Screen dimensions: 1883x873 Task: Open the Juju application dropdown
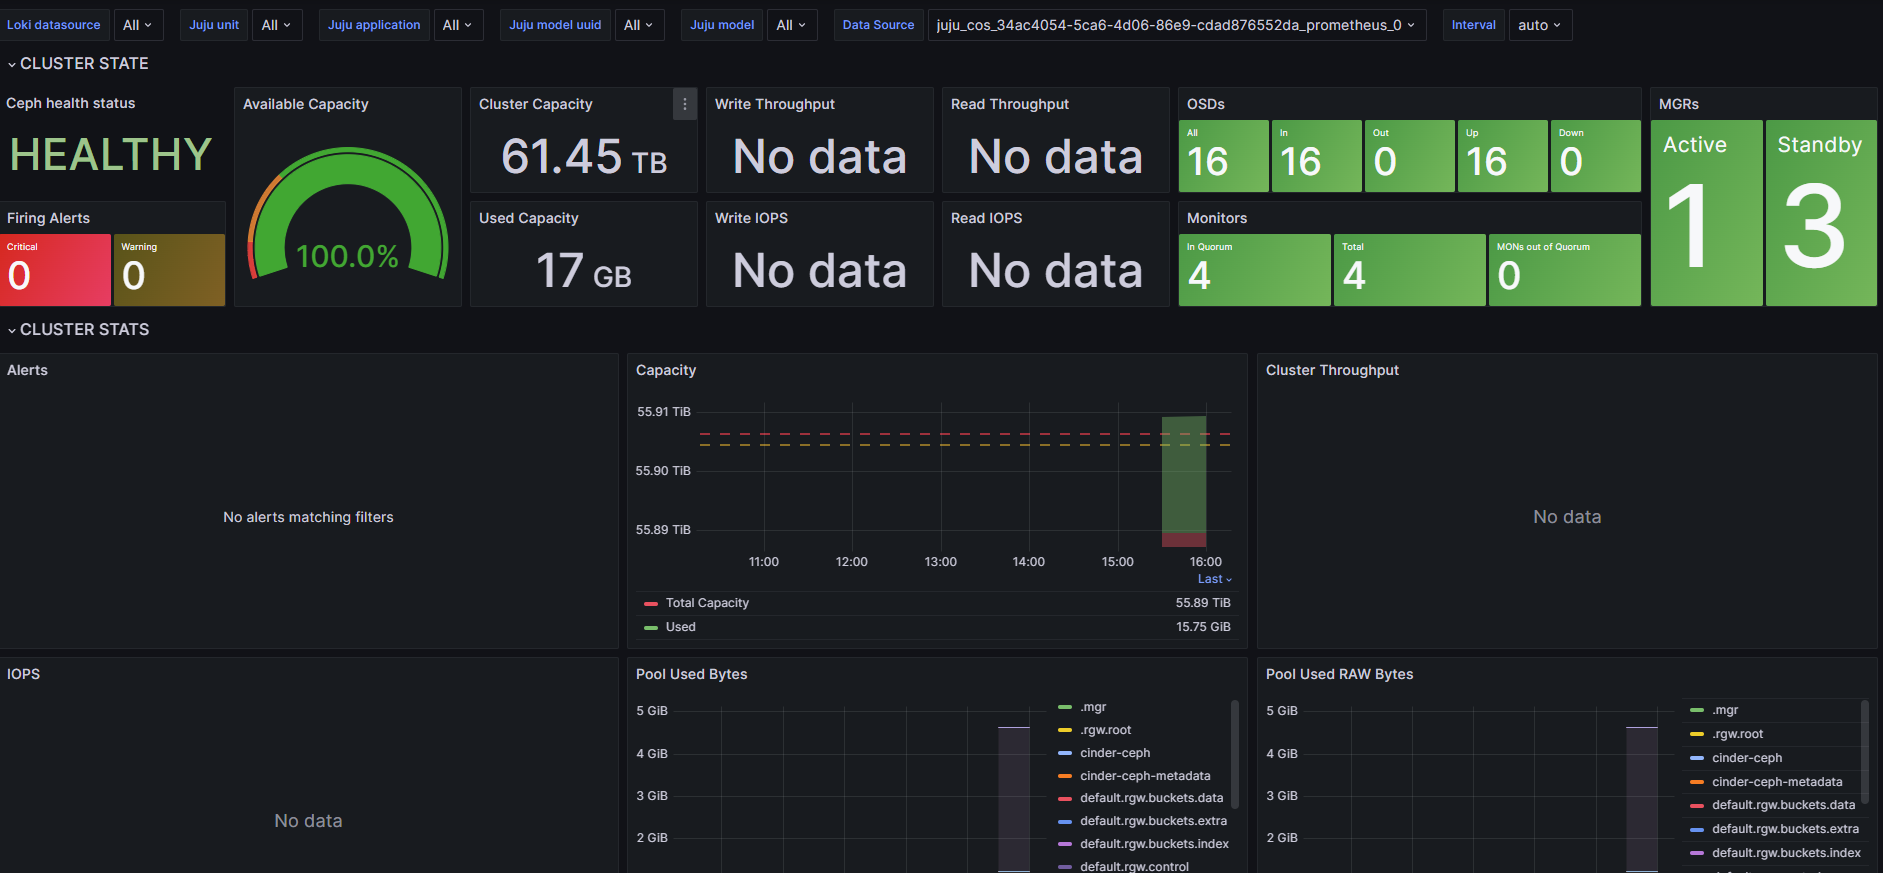pos(457,25)
